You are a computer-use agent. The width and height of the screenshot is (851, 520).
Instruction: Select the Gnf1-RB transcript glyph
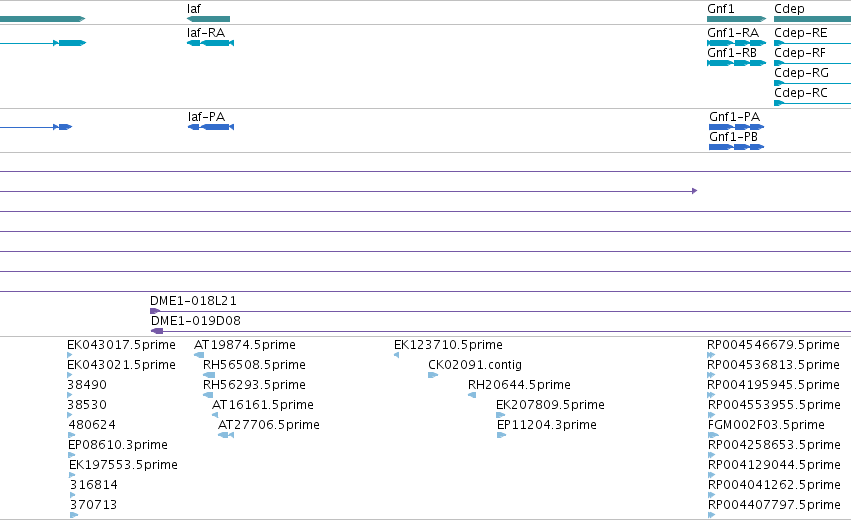[736, 63]
